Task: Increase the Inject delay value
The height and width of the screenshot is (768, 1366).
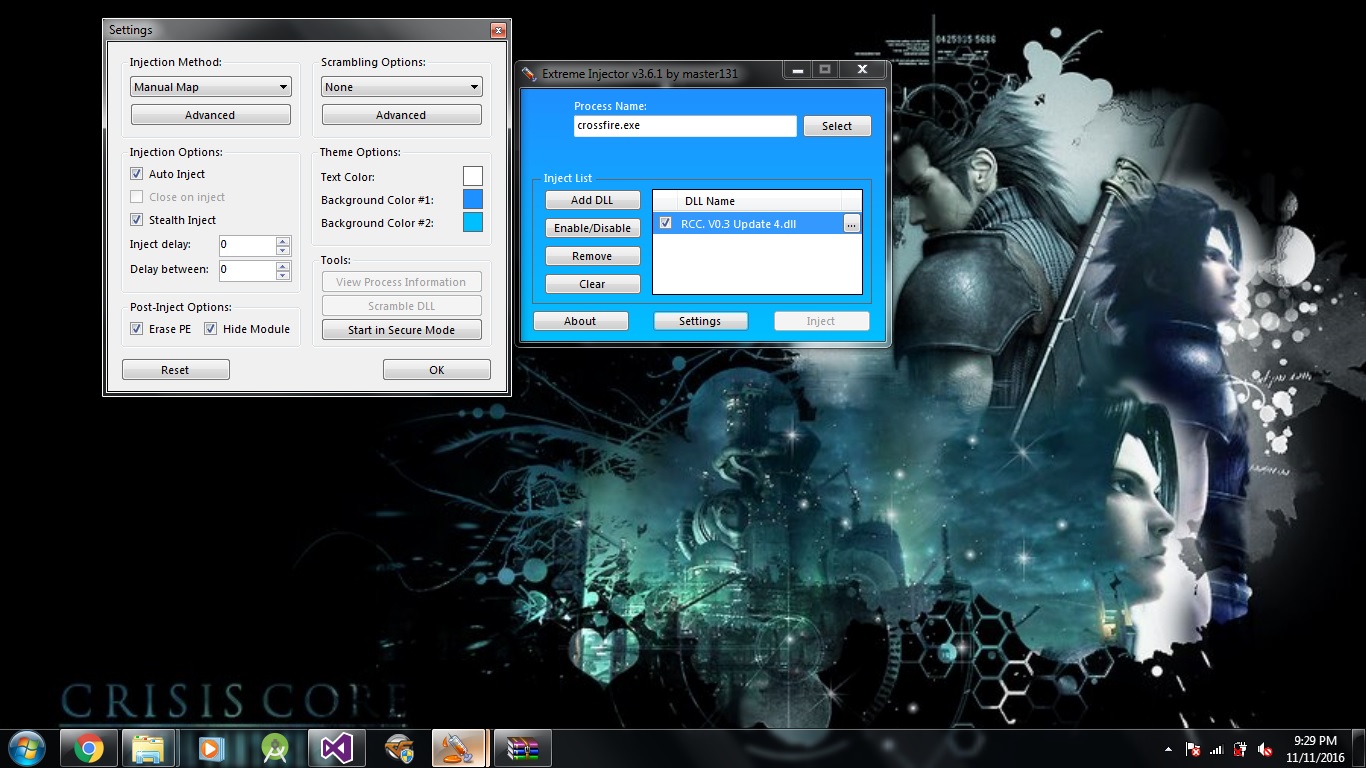Action: (283, 241)
